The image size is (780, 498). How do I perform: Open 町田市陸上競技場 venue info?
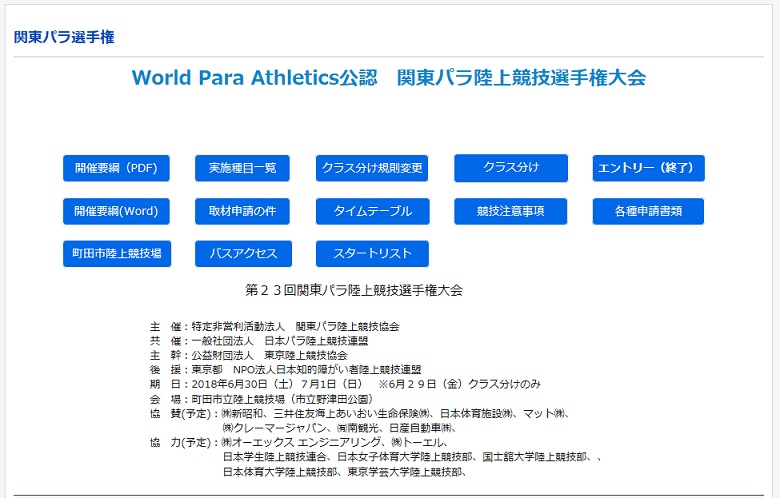(116, 254)
